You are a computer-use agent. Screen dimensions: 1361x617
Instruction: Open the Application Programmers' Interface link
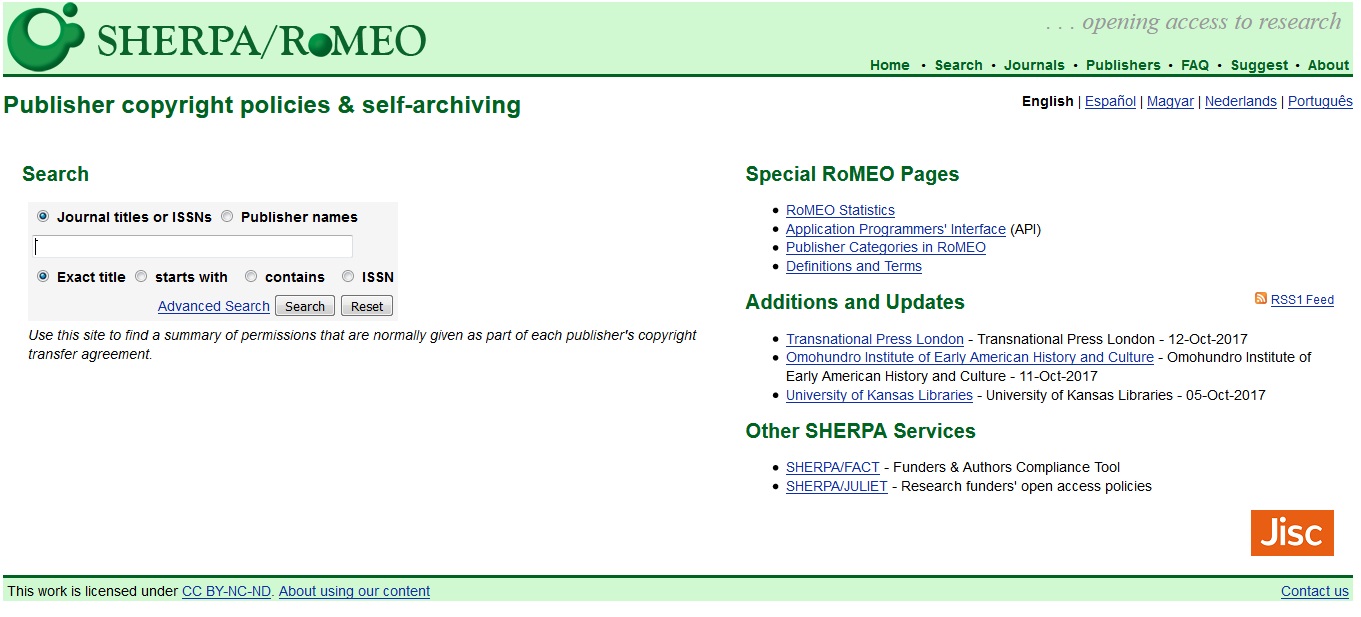(896, 229)
